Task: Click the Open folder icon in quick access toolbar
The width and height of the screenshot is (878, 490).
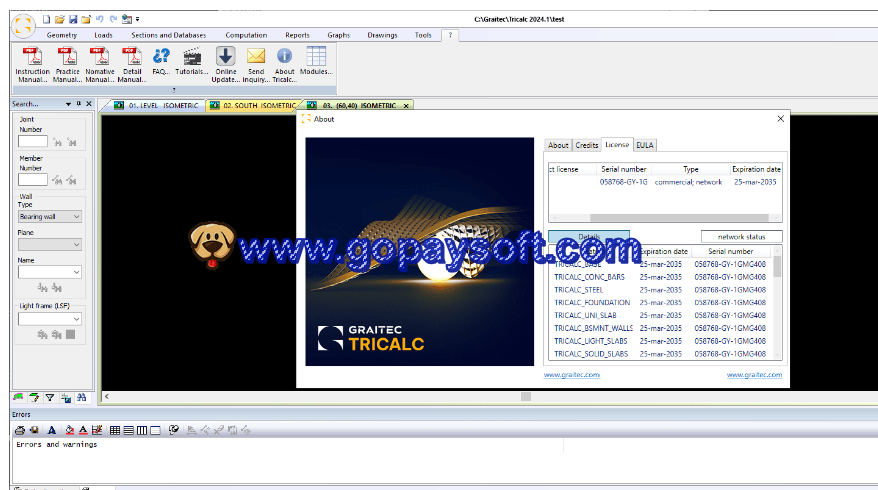Action: [x=60, y=19]
